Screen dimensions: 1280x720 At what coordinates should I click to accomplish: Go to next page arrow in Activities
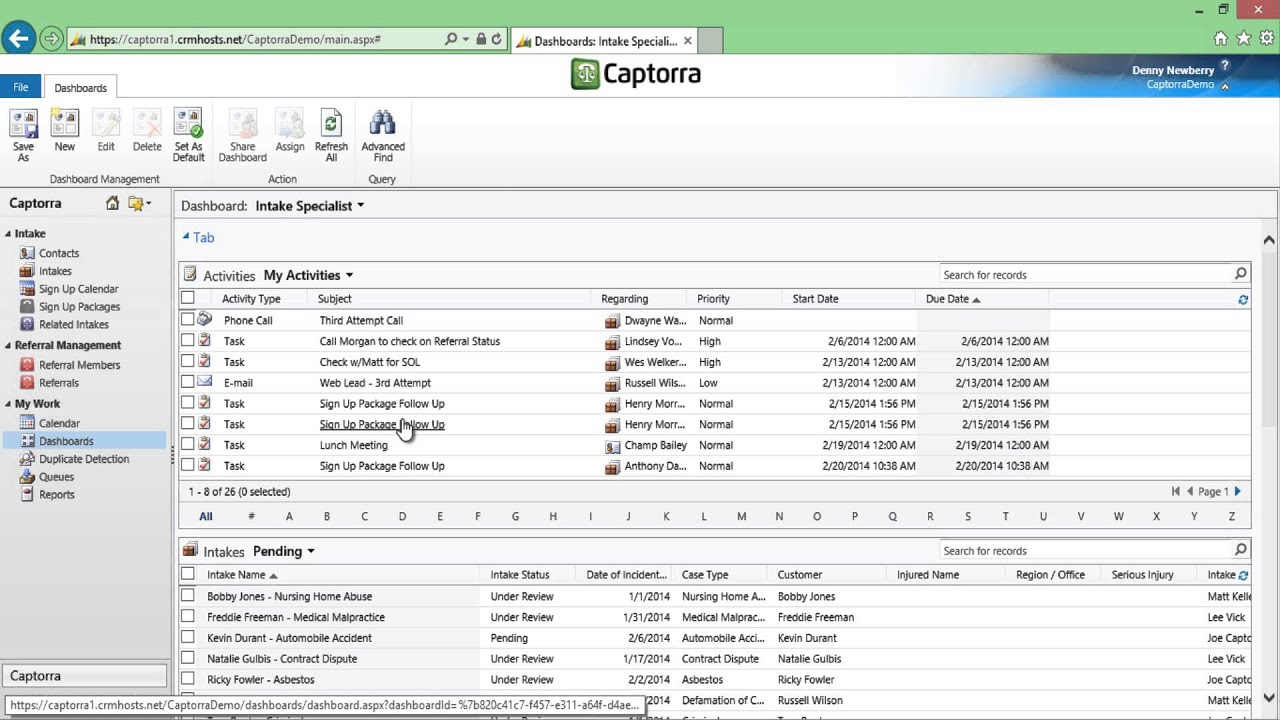pyautogui.click(x=1237, y=492)
